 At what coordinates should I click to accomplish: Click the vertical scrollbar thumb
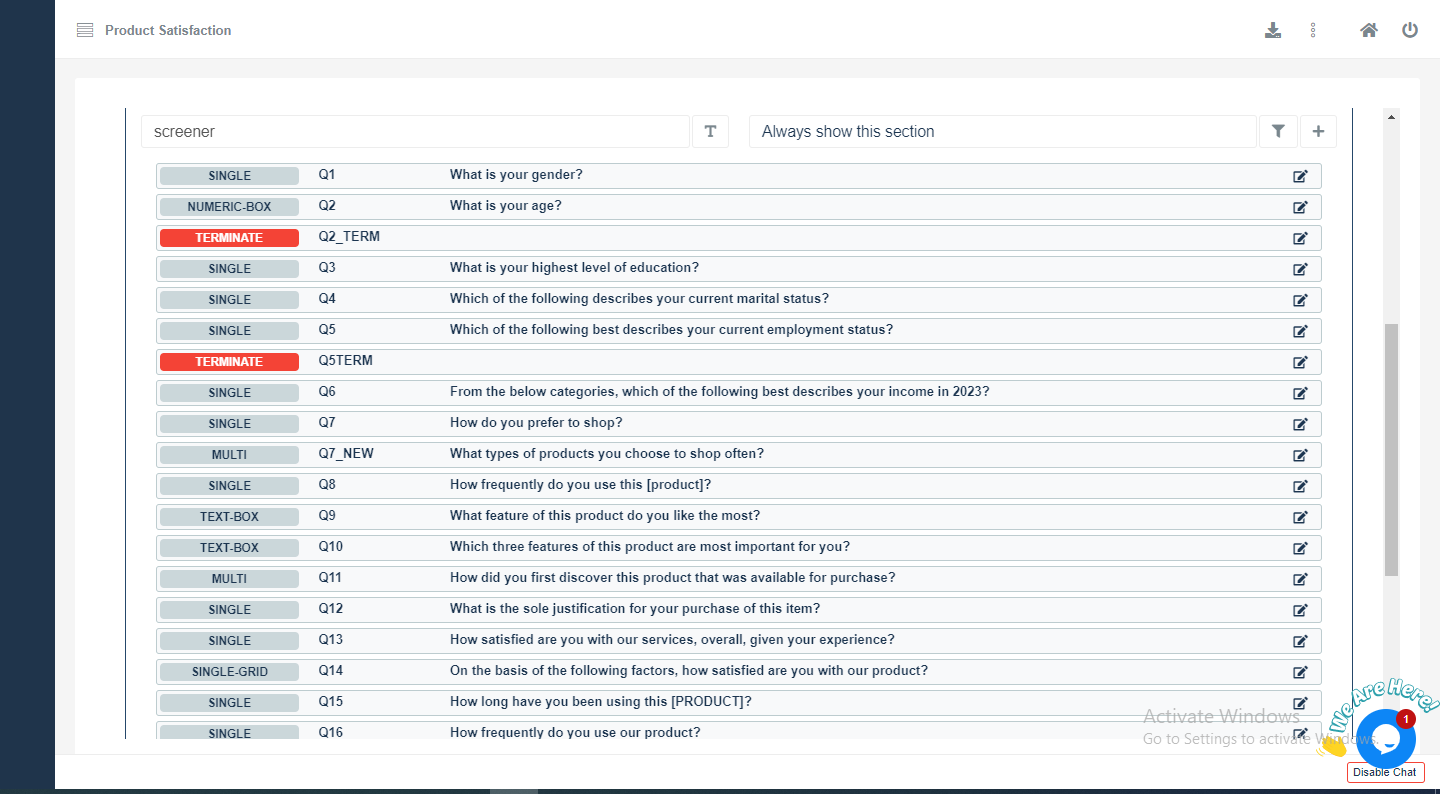pyautogui.click(x=1391, y=450)
